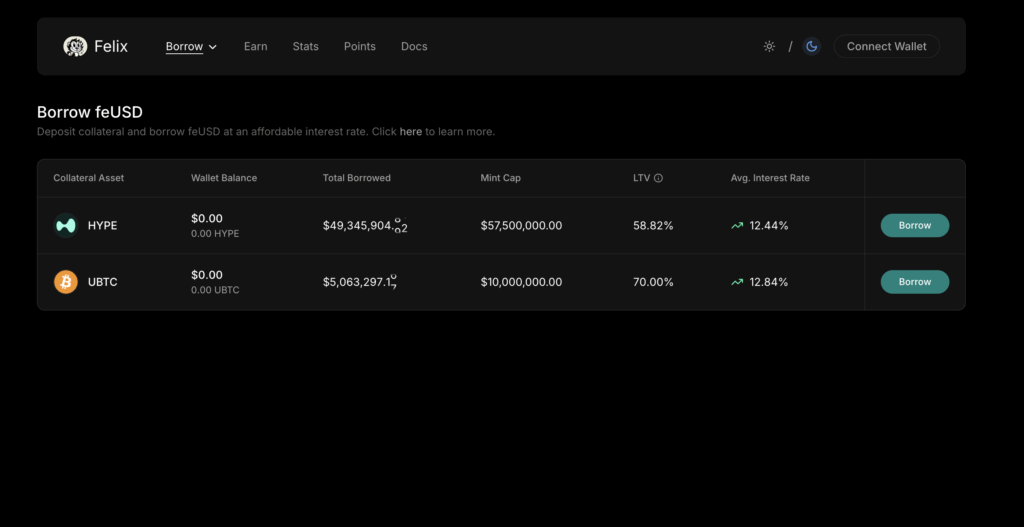The image size is (1024, 527).
Task: Click the Felix lion logo icon
Action: pyautogui.click(x=75, y=46)
